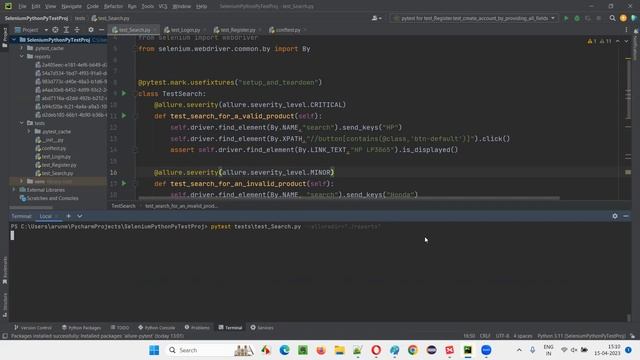The image size is (640, 360).
Task: Open the Tools menu
Action: coord(147,6)
